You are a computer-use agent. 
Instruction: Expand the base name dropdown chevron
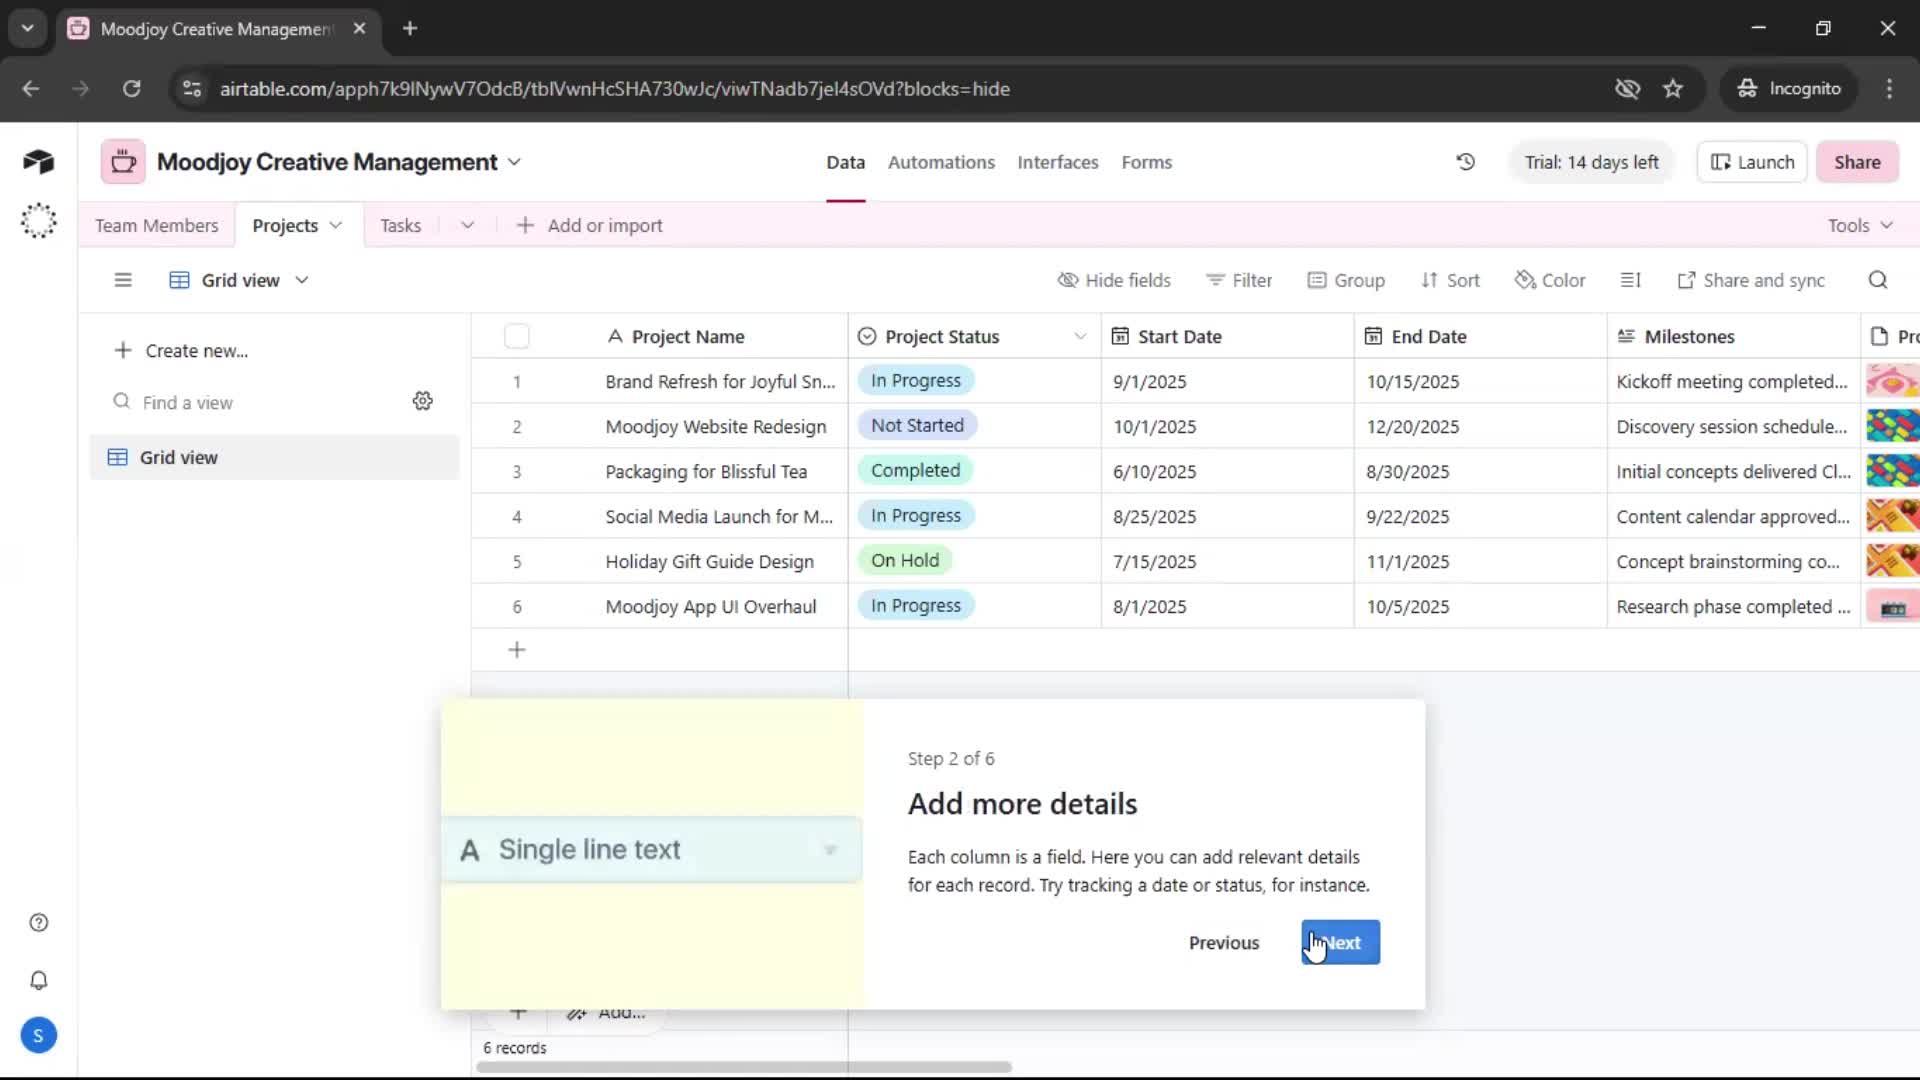pos(514,162)
